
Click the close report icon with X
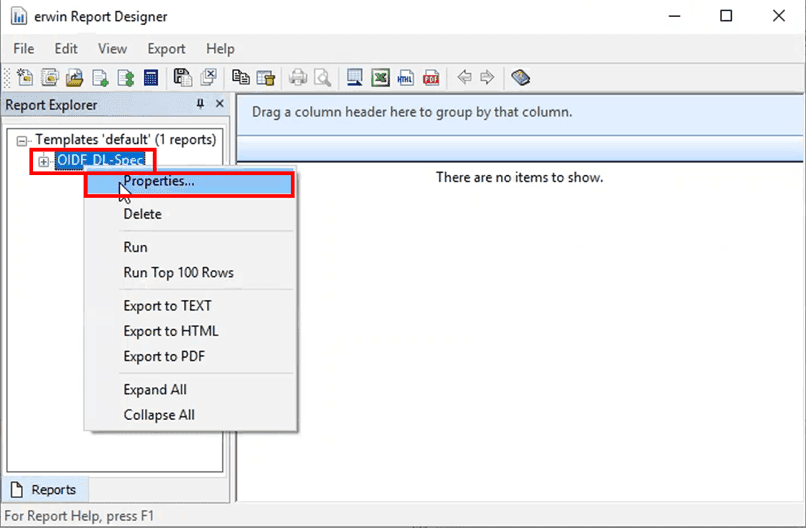[x=209, y=78]
